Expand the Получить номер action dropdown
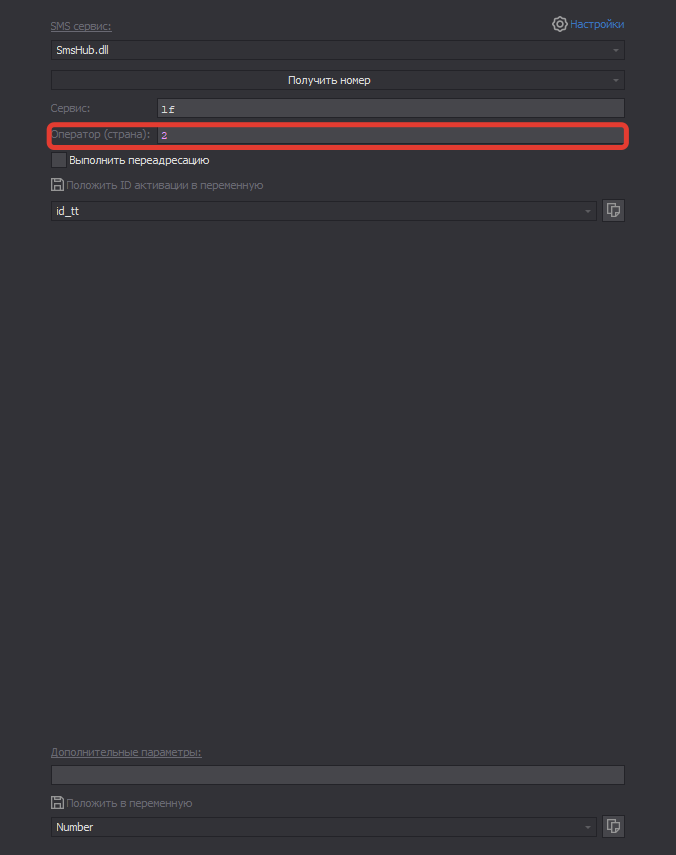The image size is (676, 855). coord(337,80)
